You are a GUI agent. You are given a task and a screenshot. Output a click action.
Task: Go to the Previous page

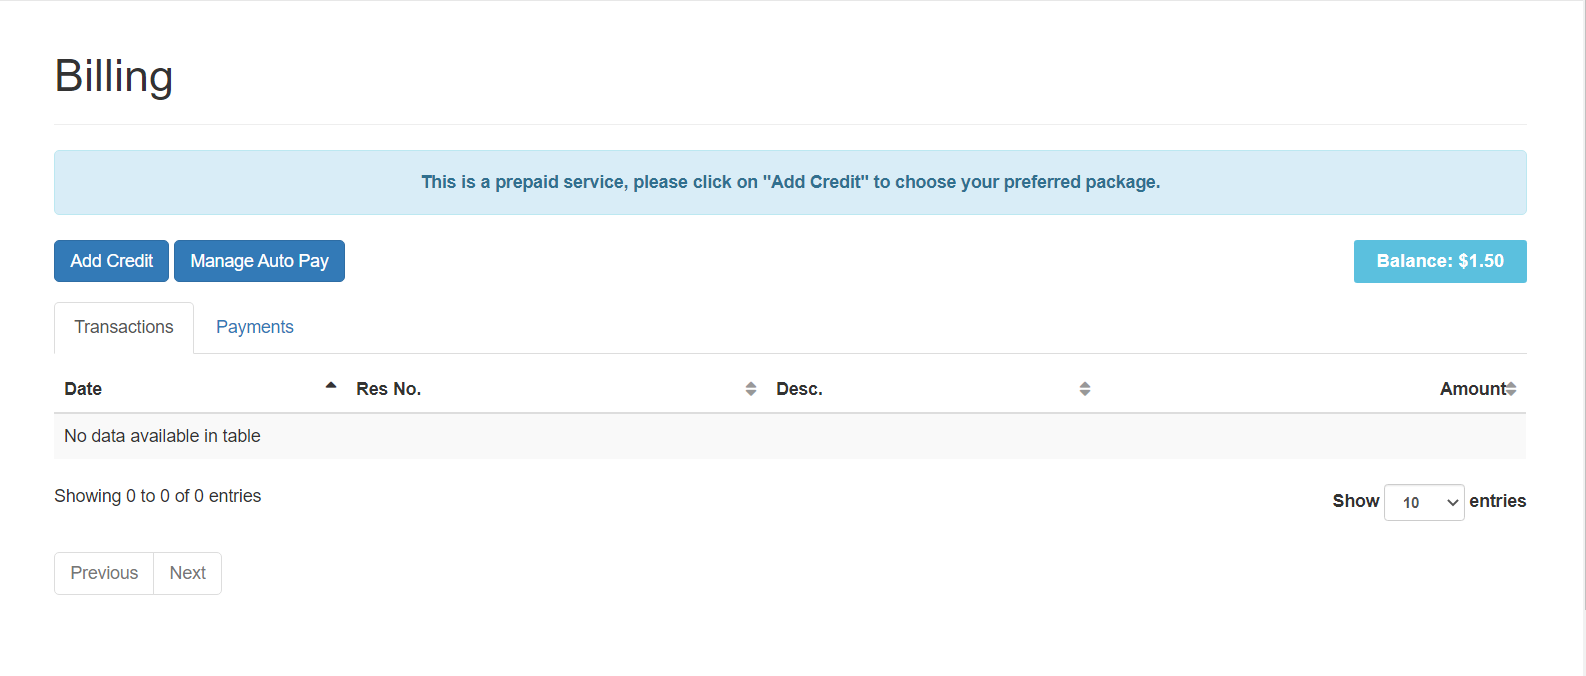(104, 573)
